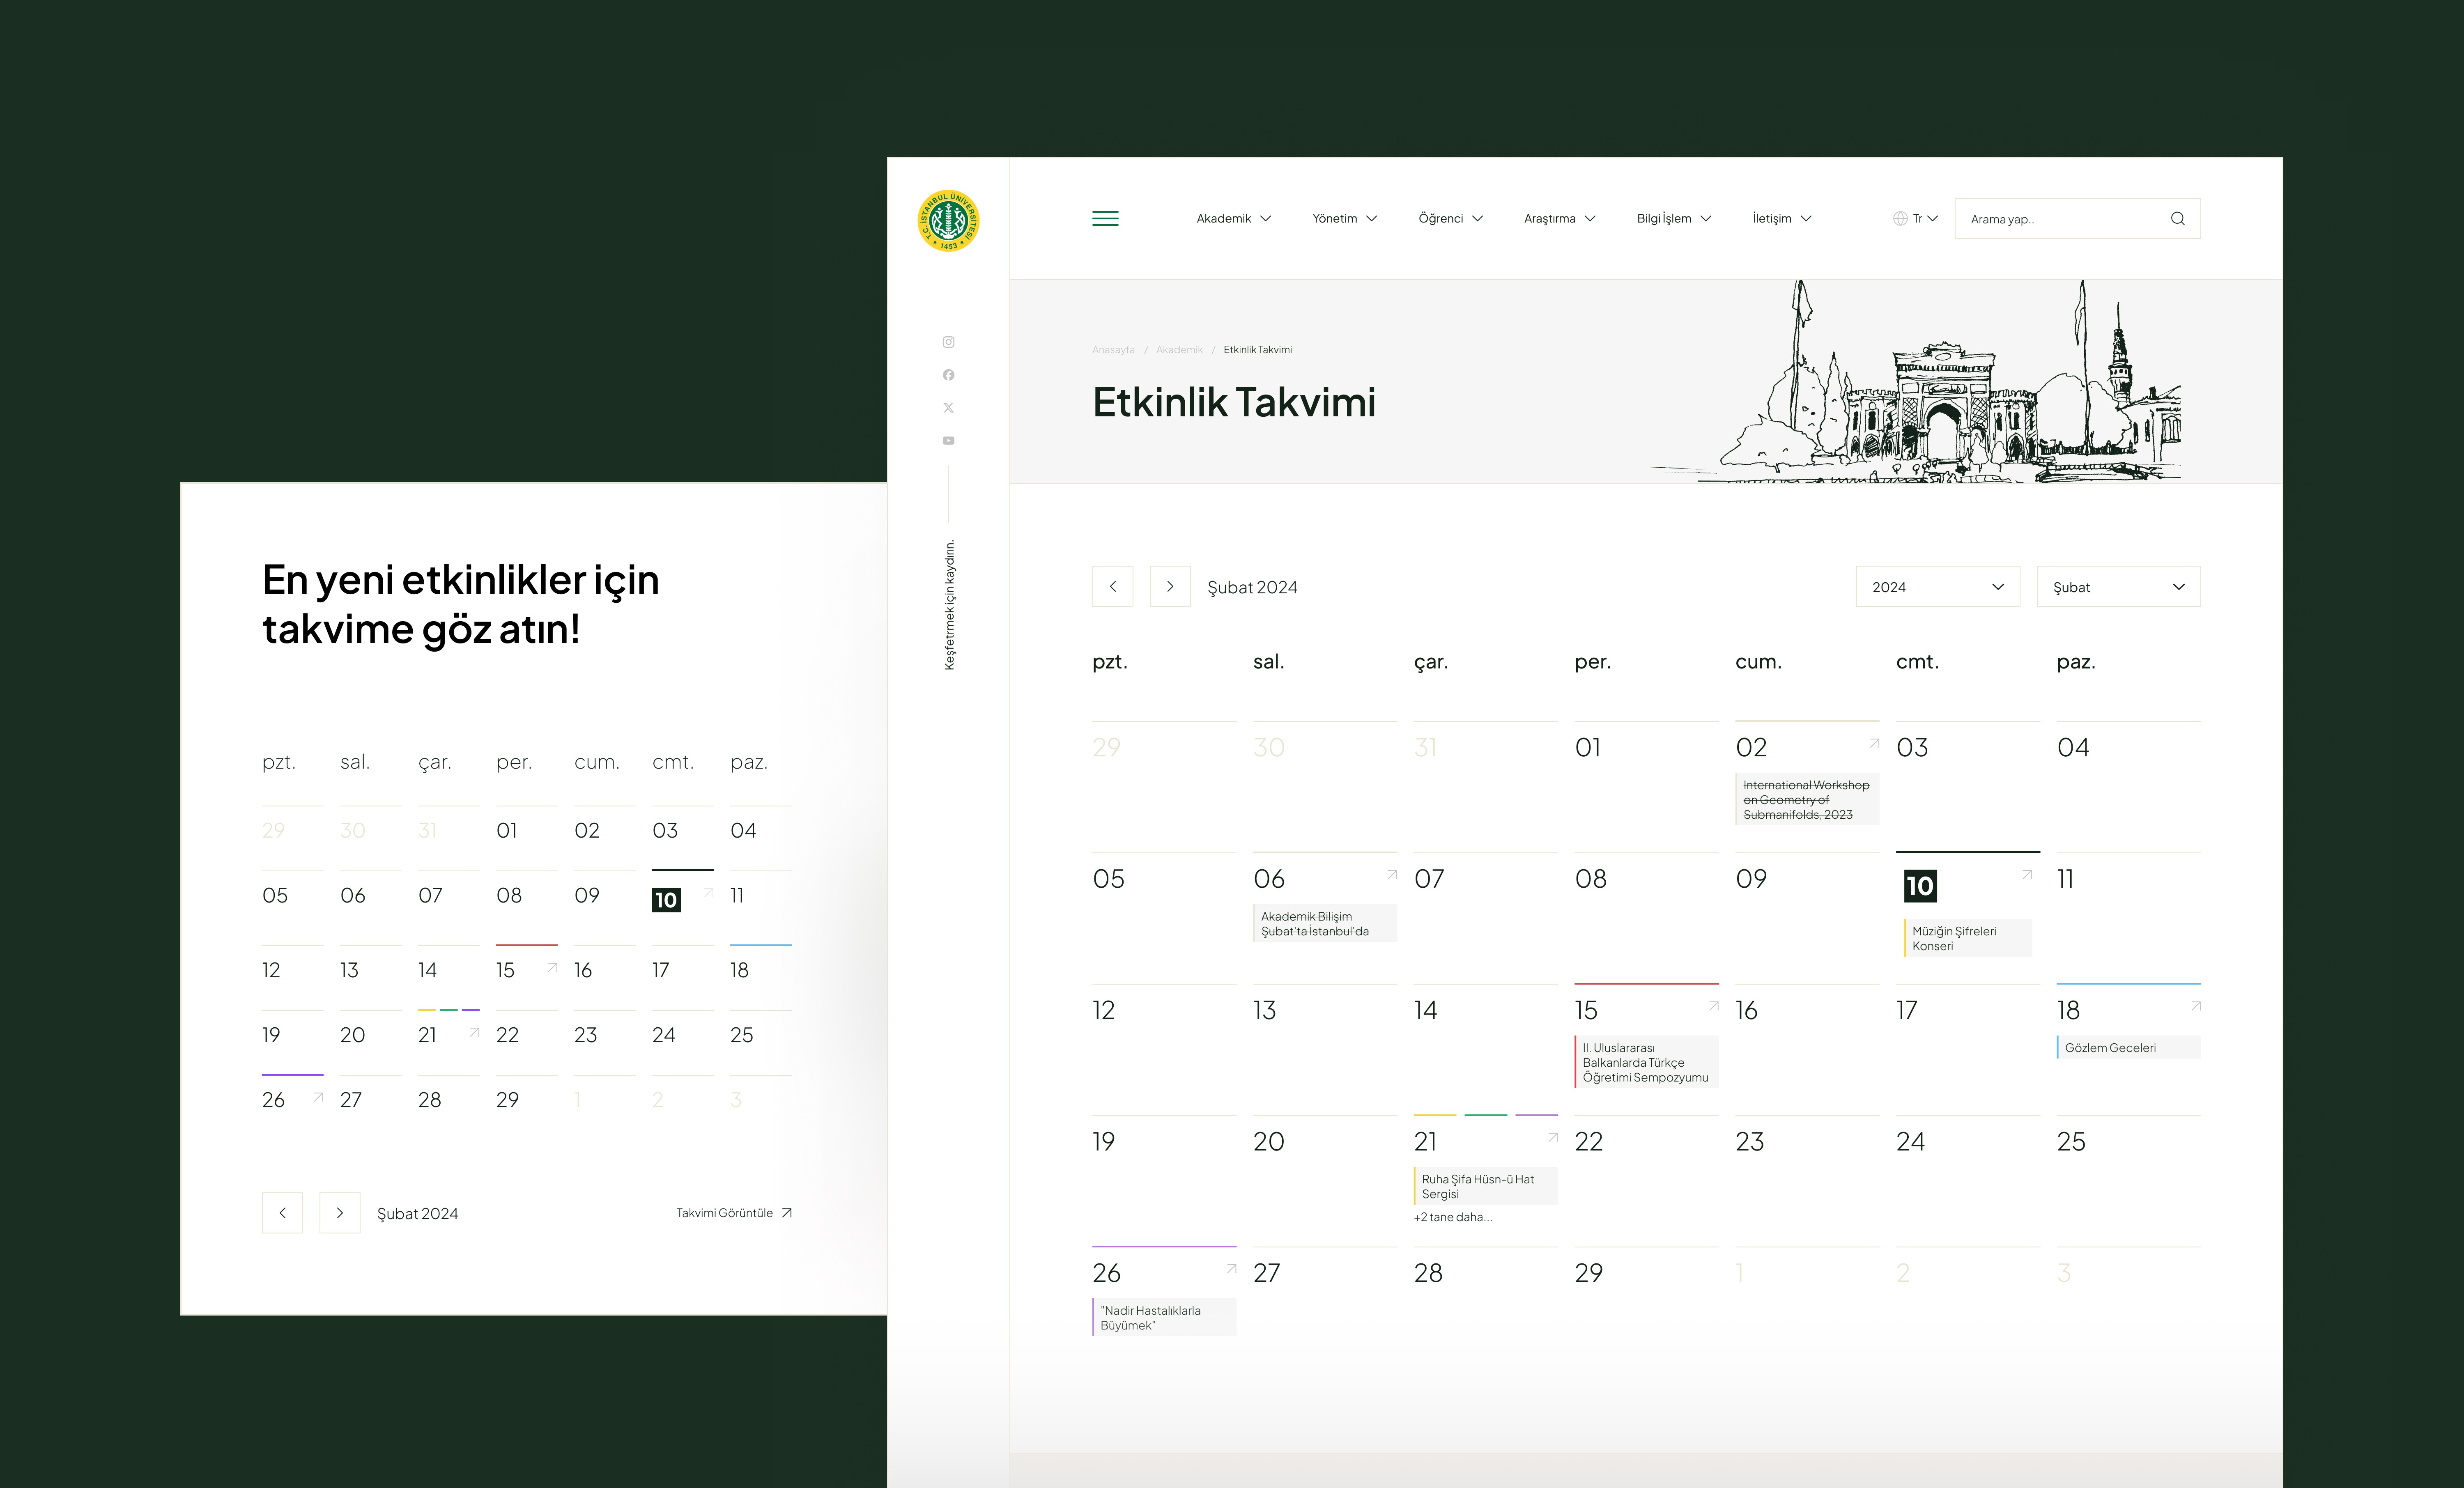Go to next month in main calendar
The width and height of the screenshot is (2464, 1488).
[x=1170, y=587]
